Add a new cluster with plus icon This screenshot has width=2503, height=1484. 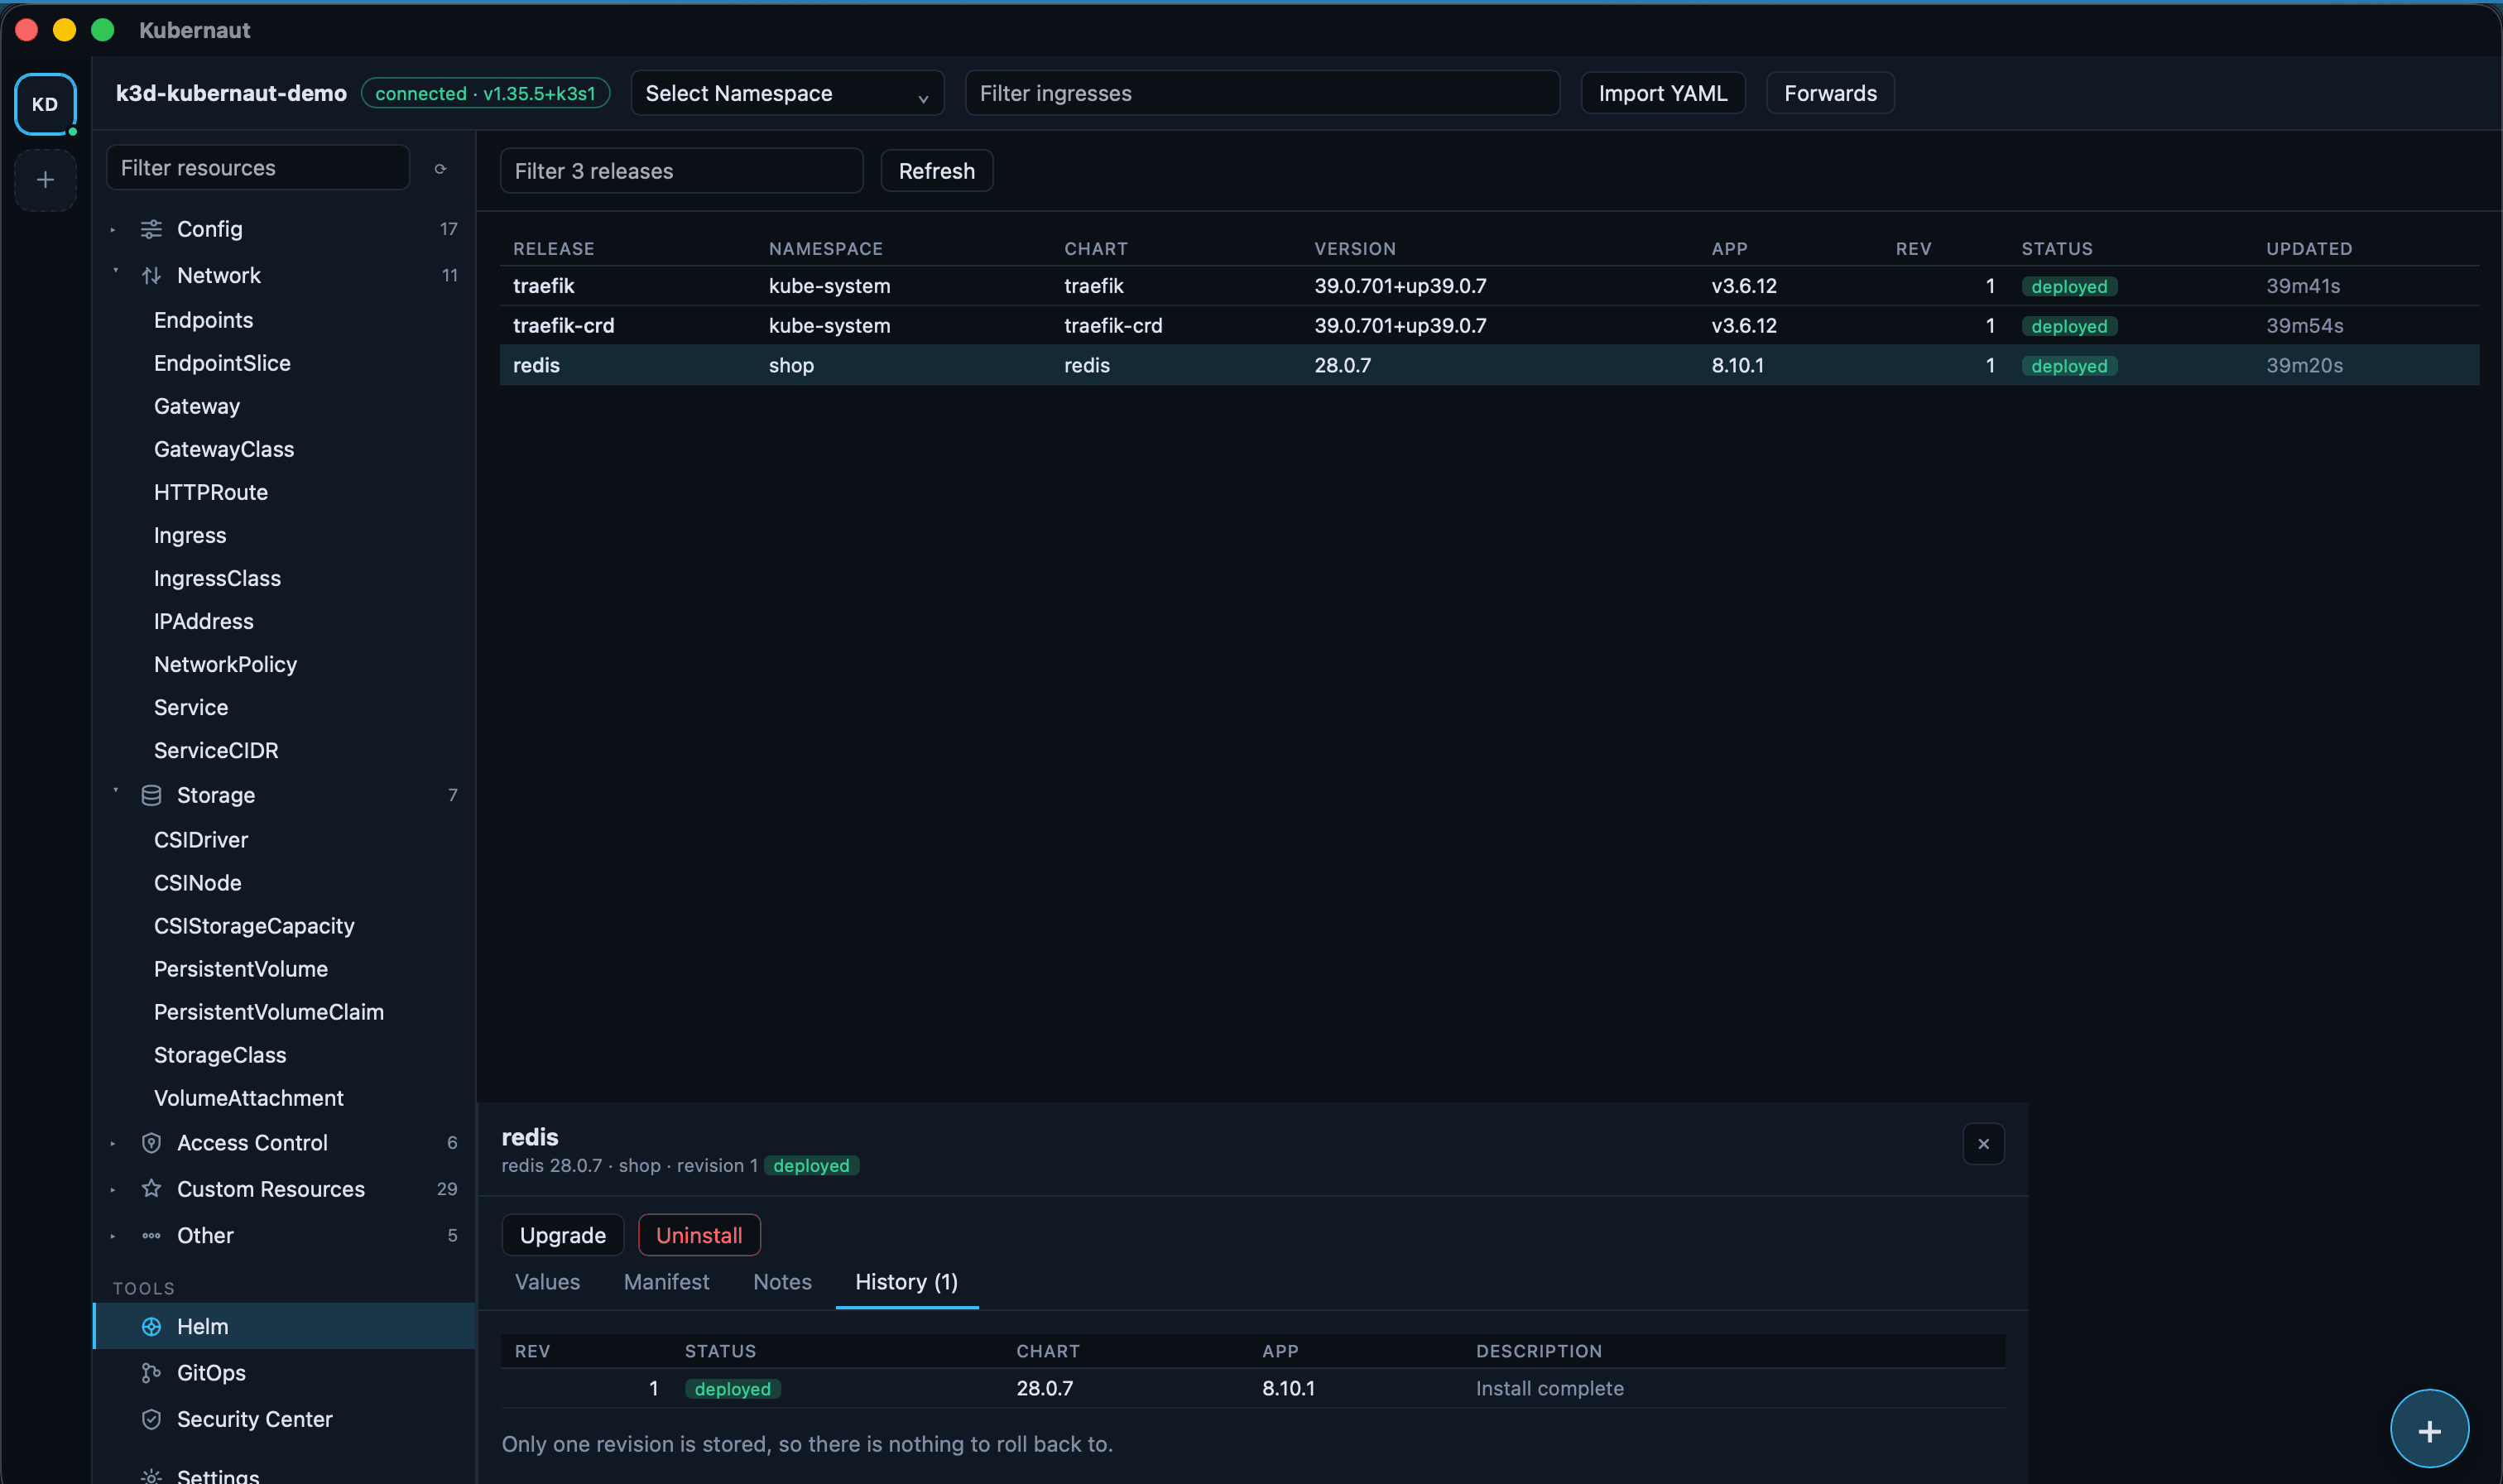(45, 180)
